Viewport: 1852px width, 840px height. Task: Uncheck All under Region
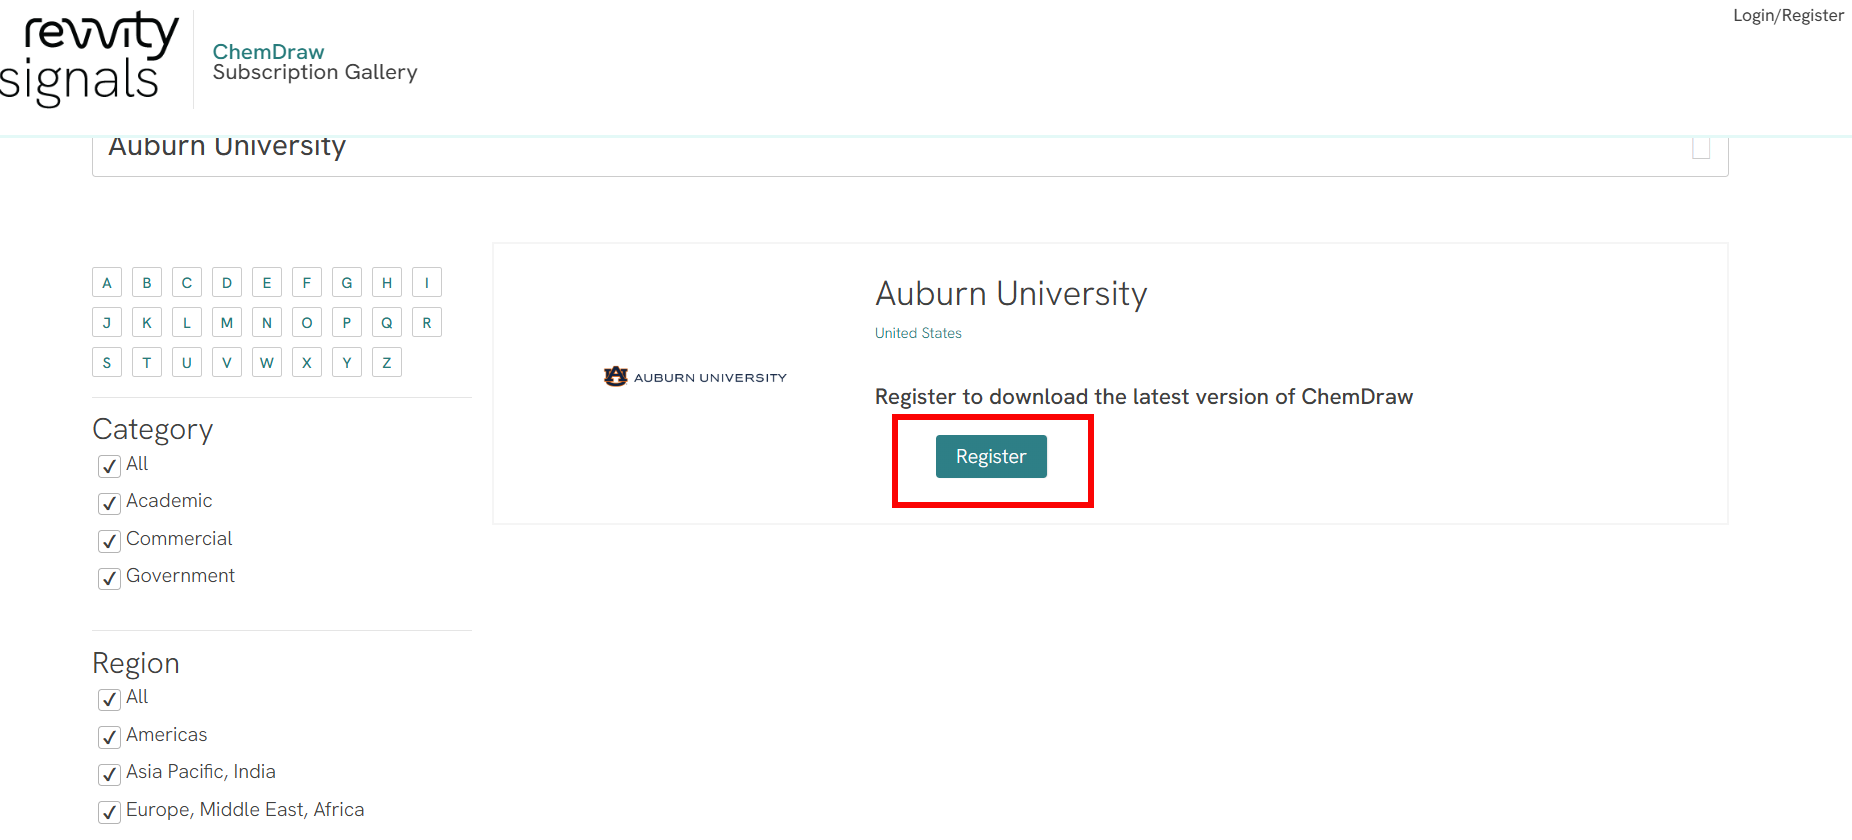tap(109, 699)
